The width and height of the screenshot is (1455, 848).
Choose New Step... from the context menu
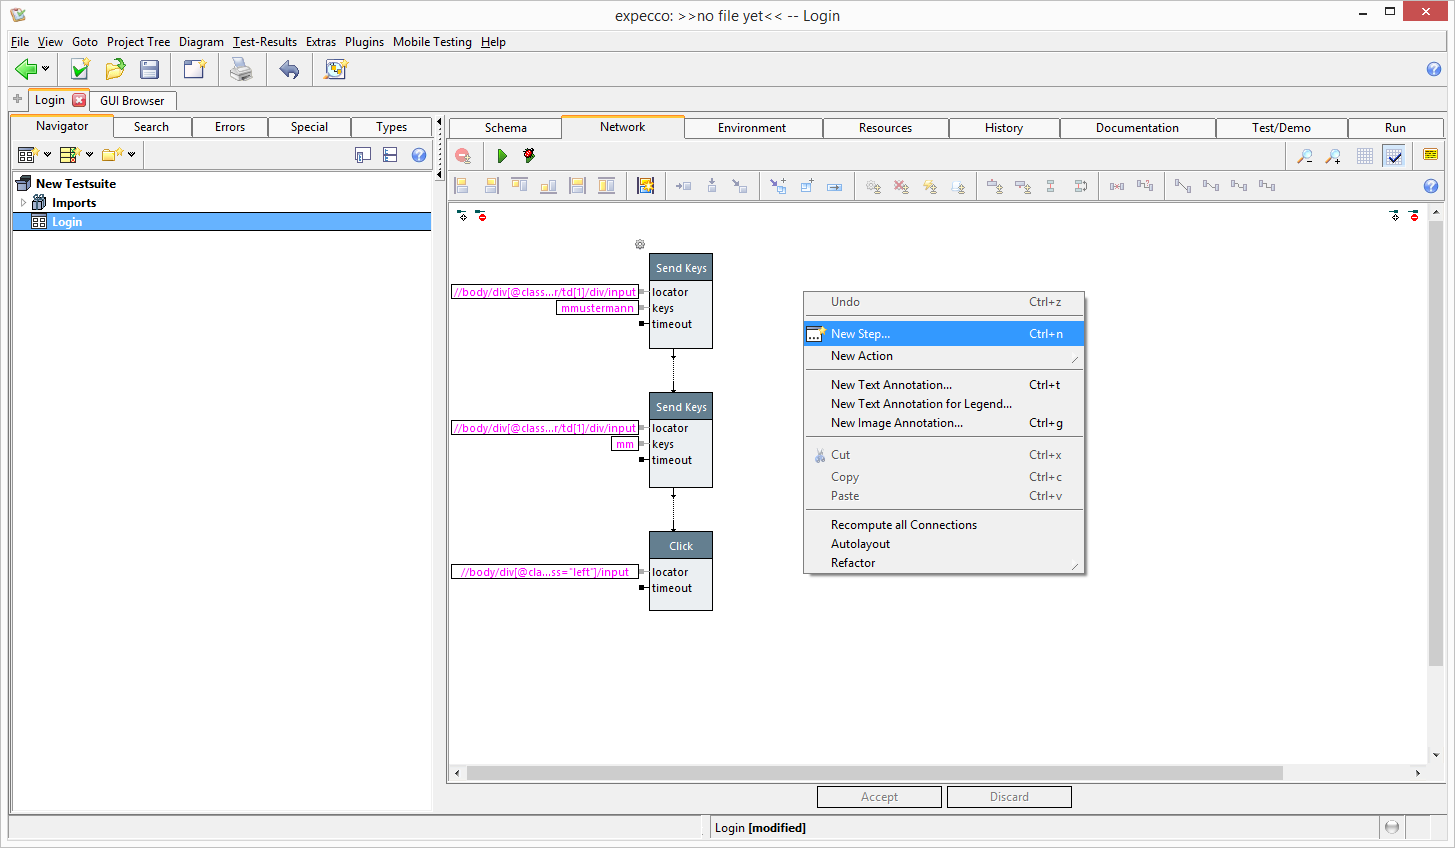pos(860,334)
